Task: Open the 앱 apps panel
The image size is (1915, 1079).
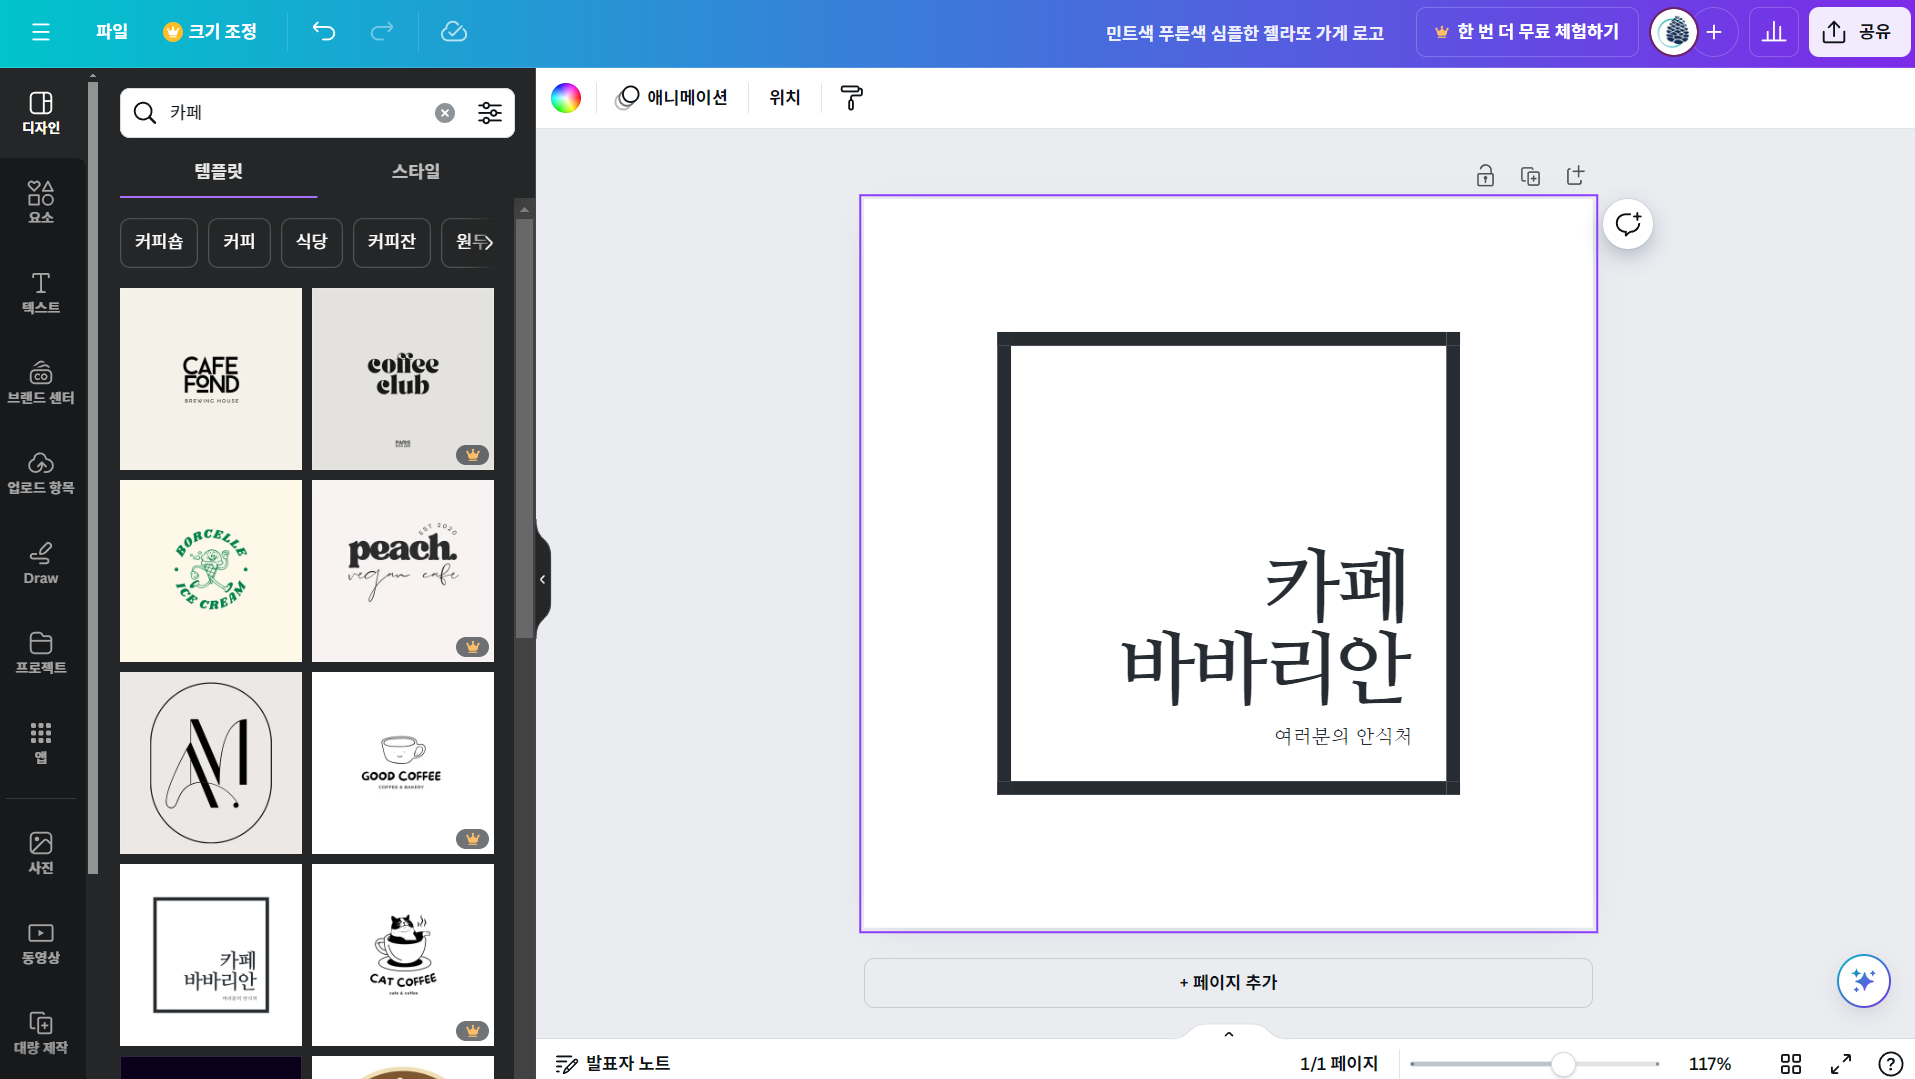Action: click(41, 743)
